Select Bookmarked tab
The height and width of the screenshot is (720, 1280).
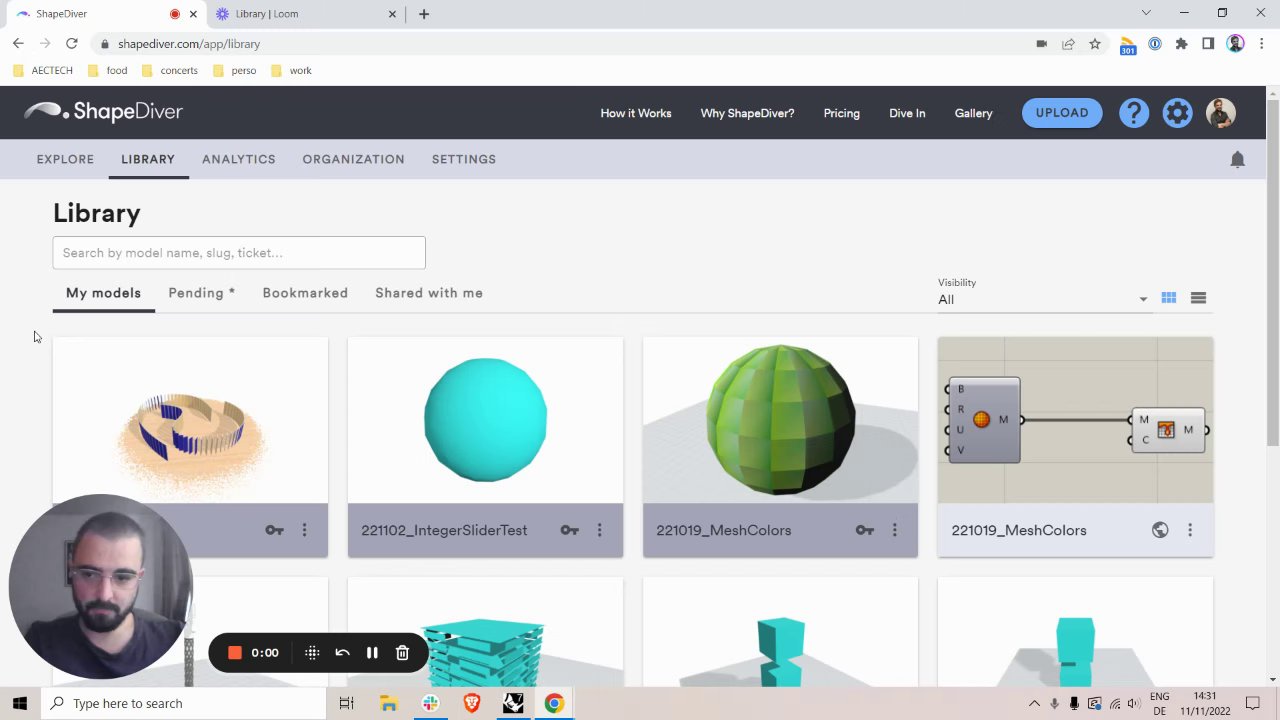point(305,293)
